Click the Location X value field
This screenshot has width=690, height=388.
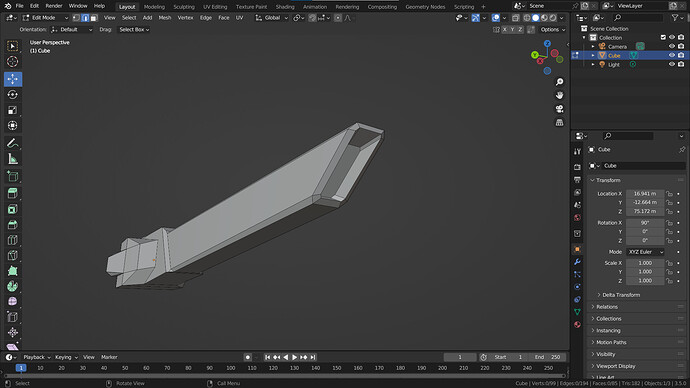(645, 194)
